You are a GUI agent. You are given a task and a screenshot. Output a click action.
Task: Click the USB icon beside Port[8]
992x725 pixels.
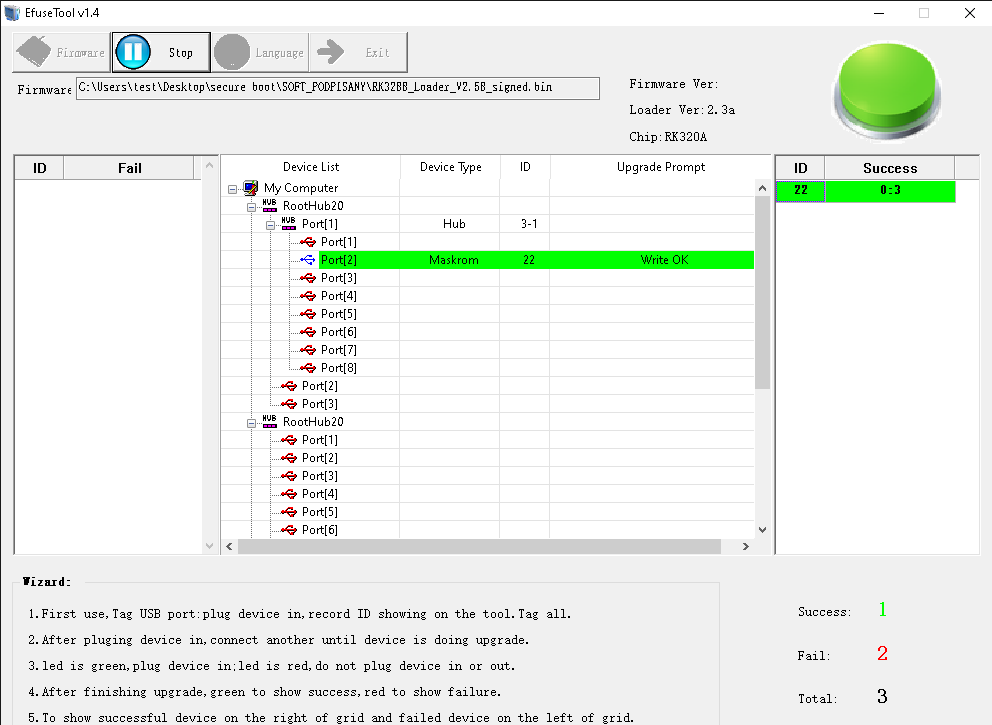click(x=307, y=367)
